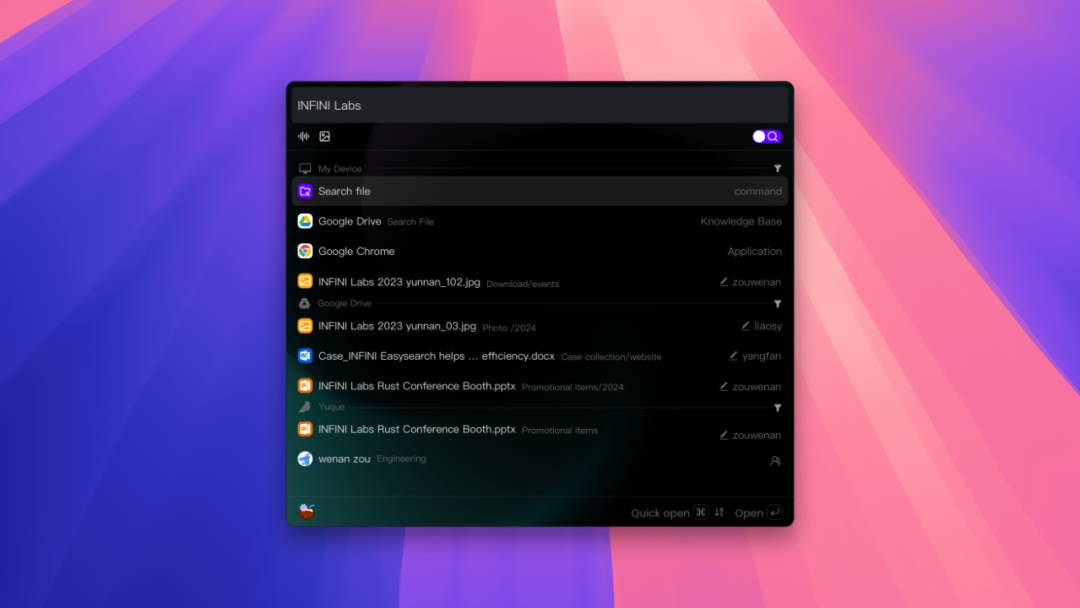
Task: Click the Quick open label
Action: pyautogui.click(x=660, y=513)
